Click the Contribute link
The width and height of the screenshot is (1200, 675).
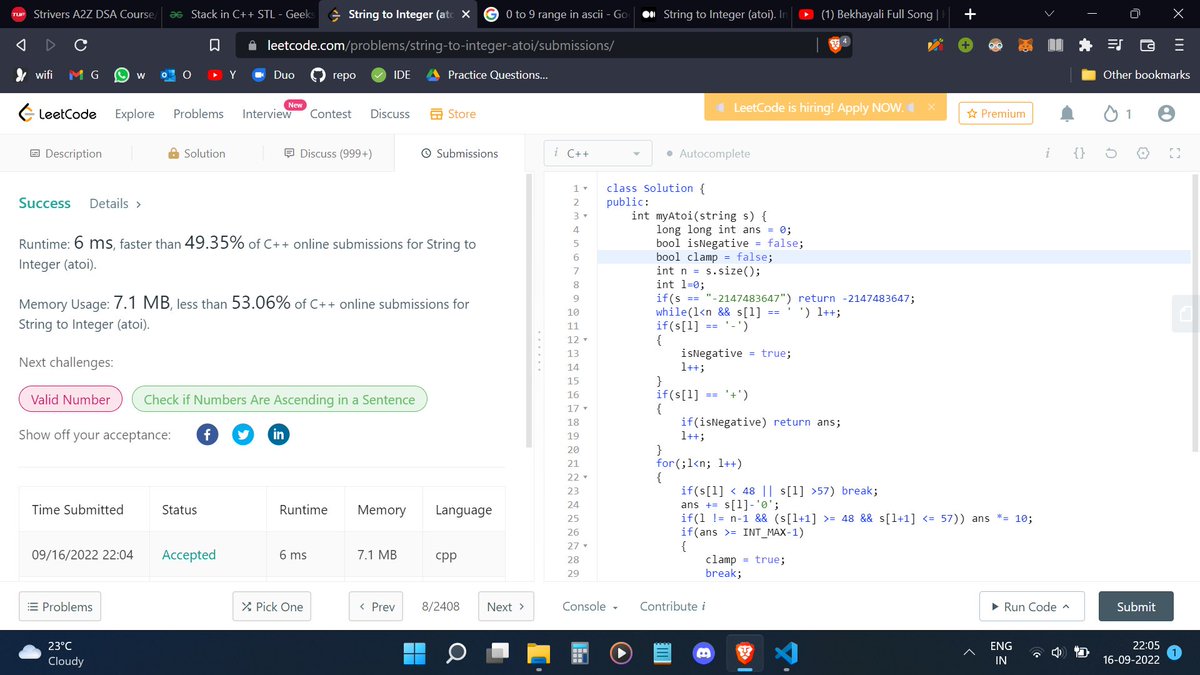(x=673, y=607)
